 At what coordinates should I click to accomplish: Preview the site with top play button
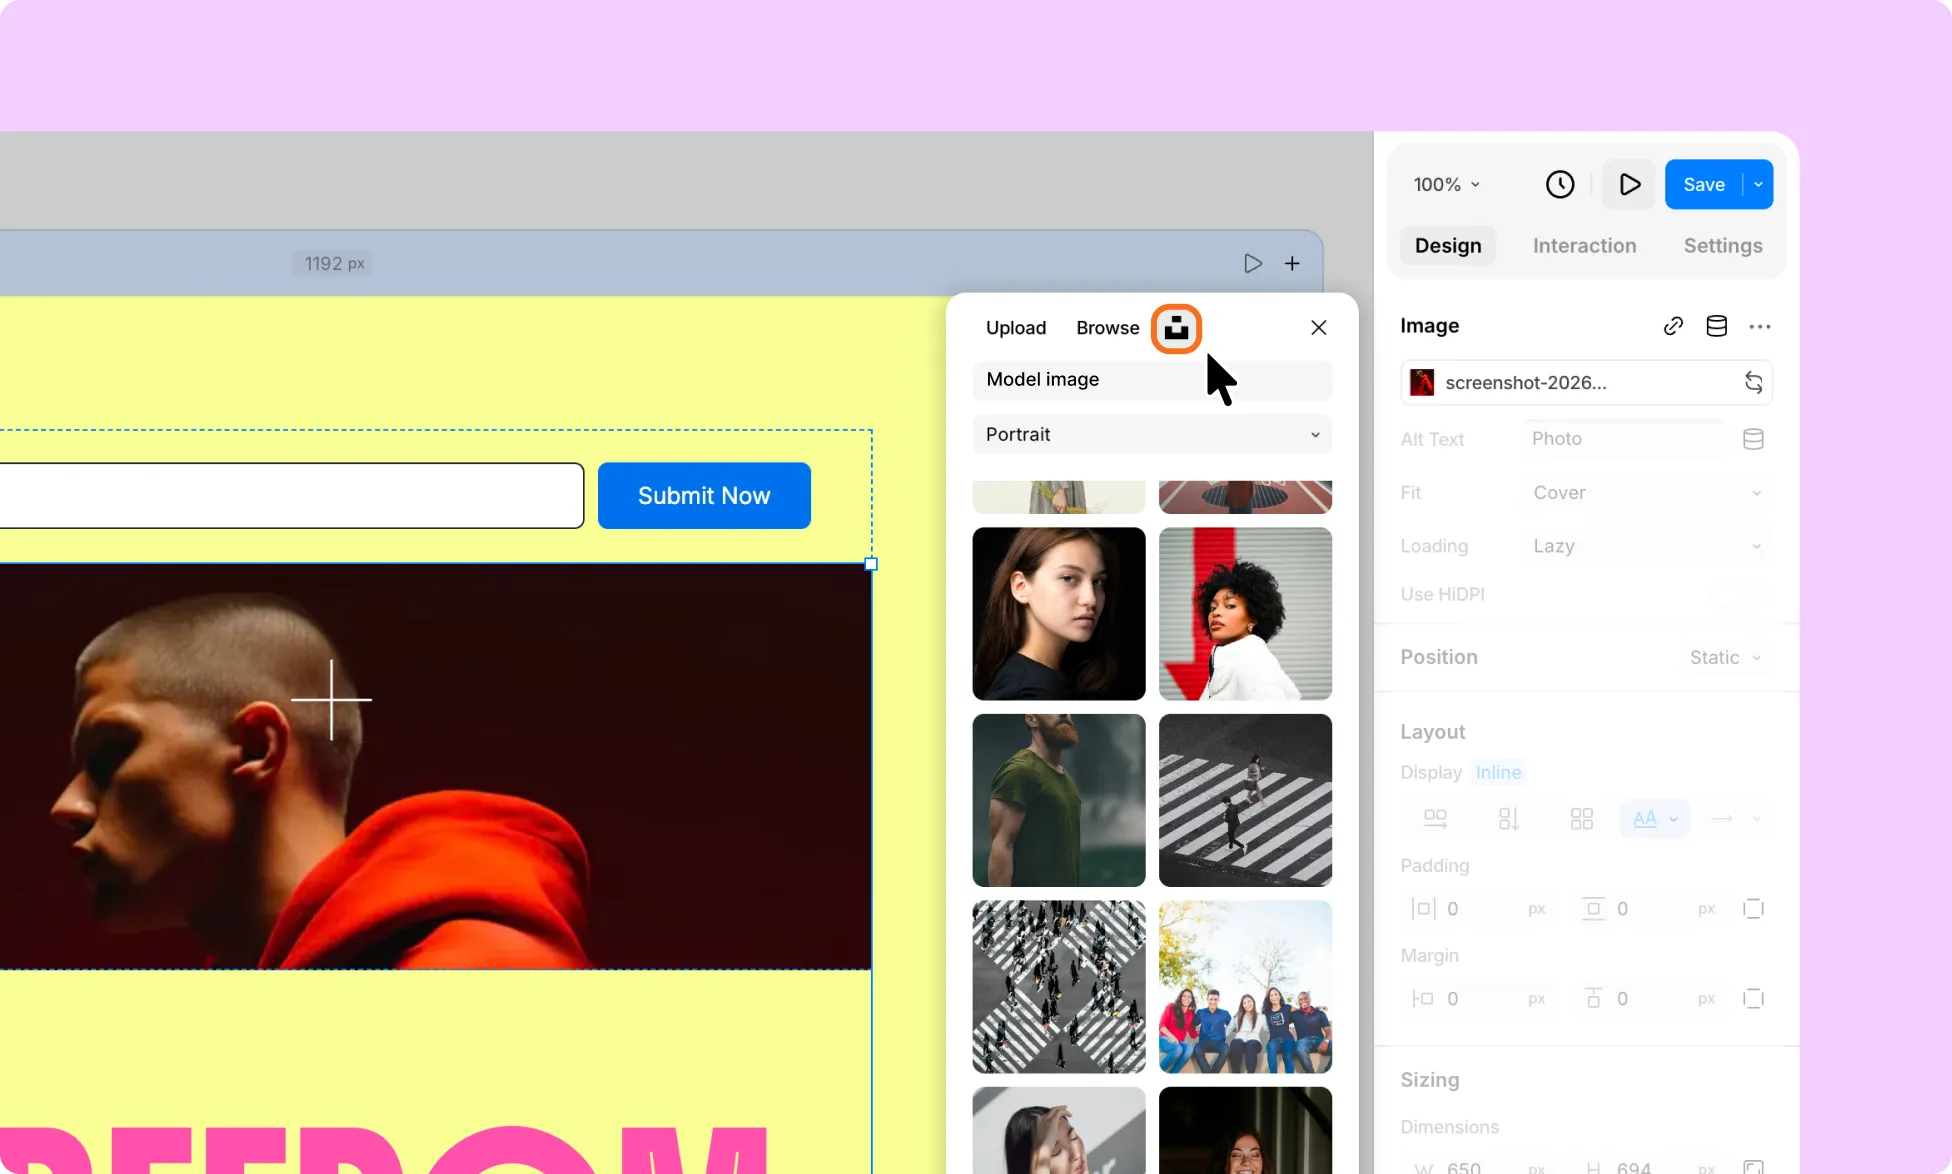tap(1629, 184)
